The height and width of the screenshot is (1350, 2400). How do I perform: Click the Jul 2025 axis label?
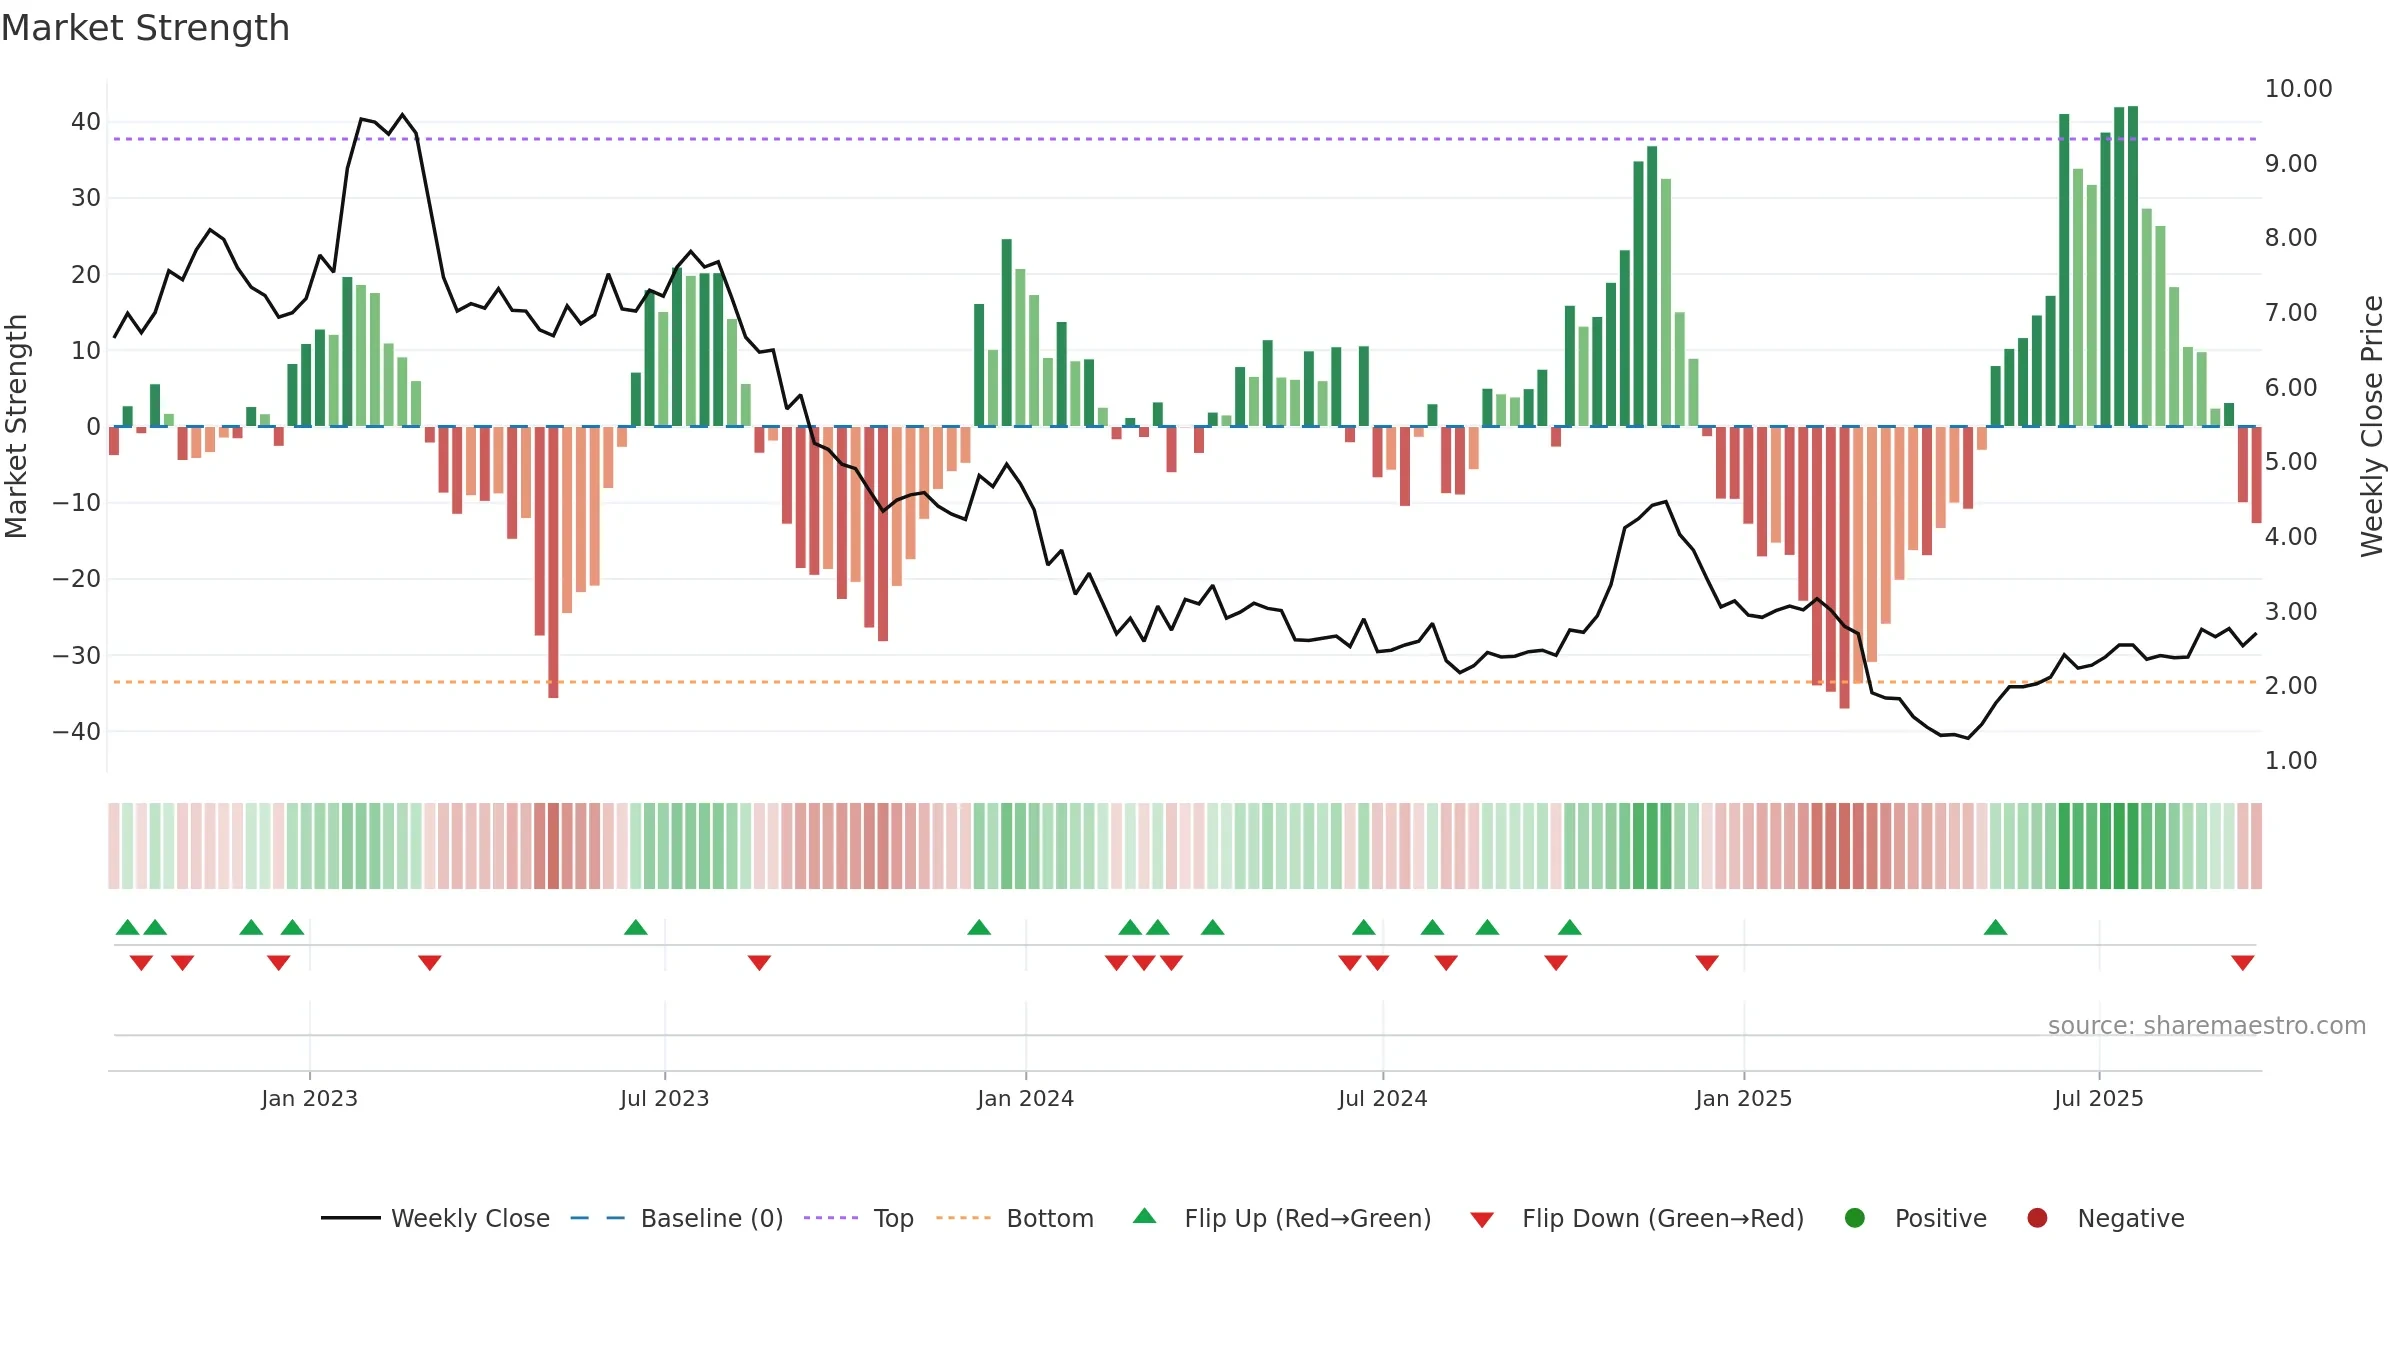pos(2098,1098)
